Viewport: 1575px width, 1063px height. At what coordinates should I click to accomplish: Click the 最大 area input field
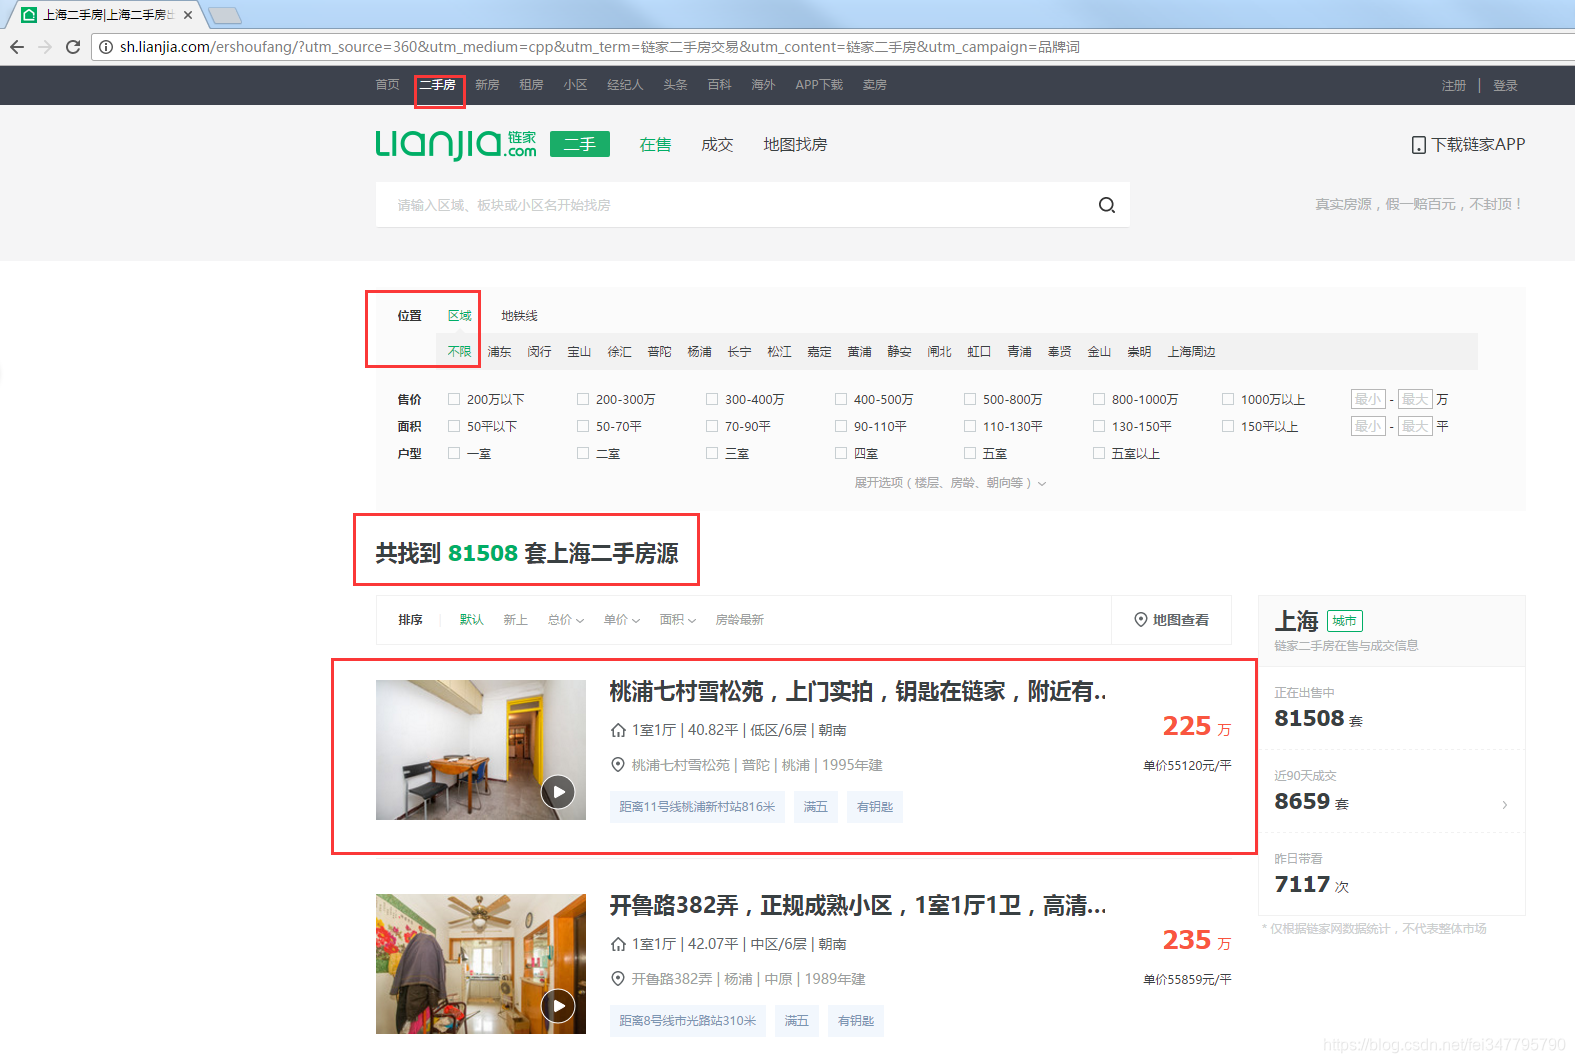click(x=1415, y=426)
